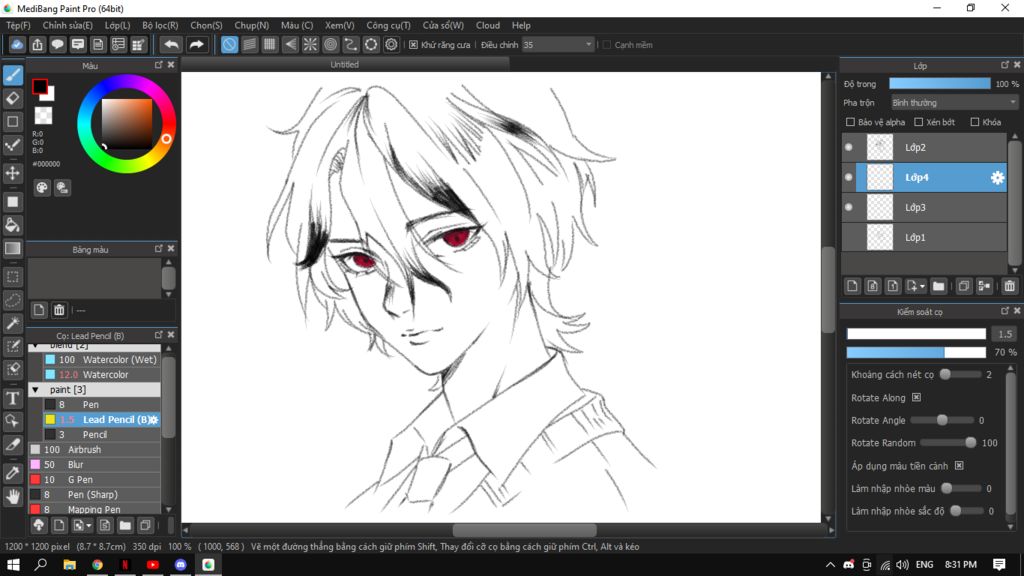Open the Bộ lọc(R) menu
This screenshot has width=1024, height=576.
(x=160, y=25)
